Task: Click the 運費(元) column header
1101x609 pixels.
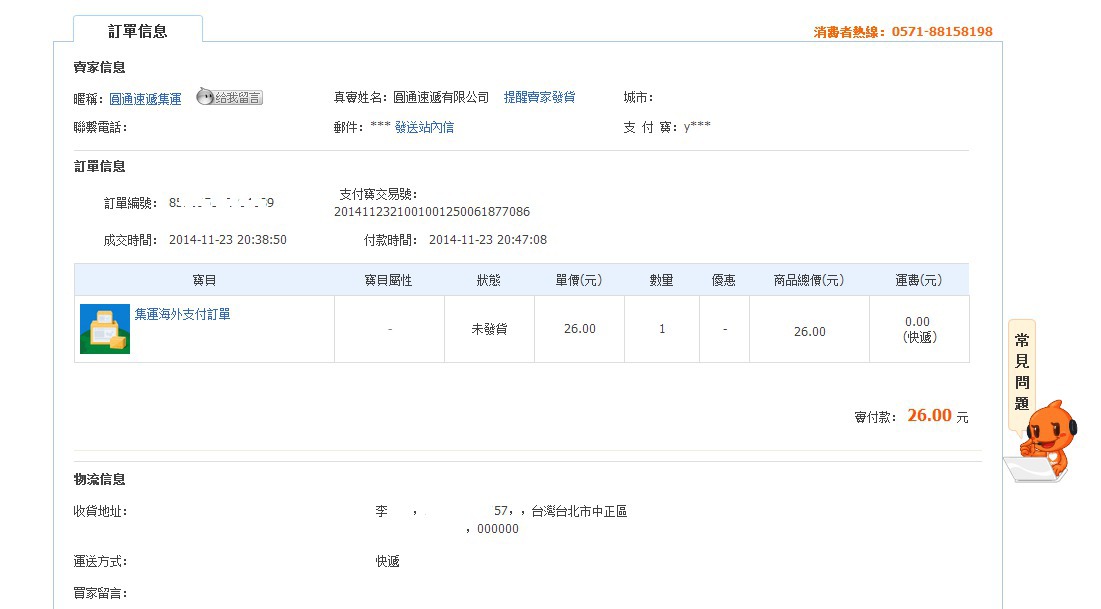Action: (918, 280)
